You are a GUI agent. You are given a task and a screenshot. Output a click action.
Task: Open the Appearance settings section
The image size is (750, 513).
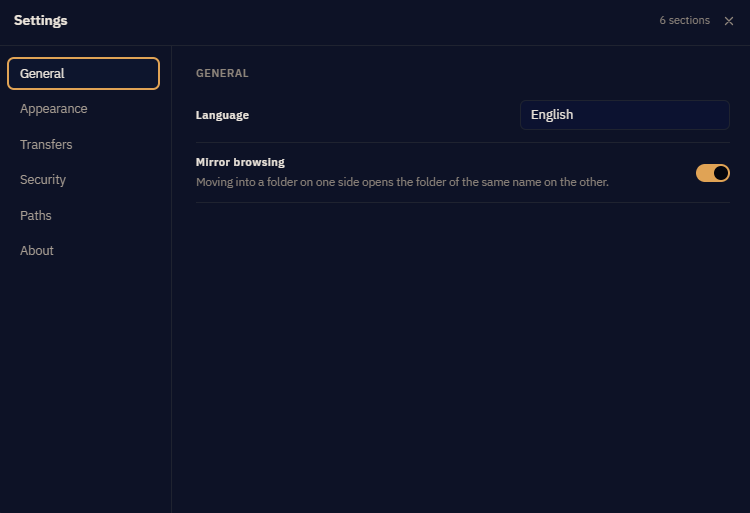coord(83,109)
